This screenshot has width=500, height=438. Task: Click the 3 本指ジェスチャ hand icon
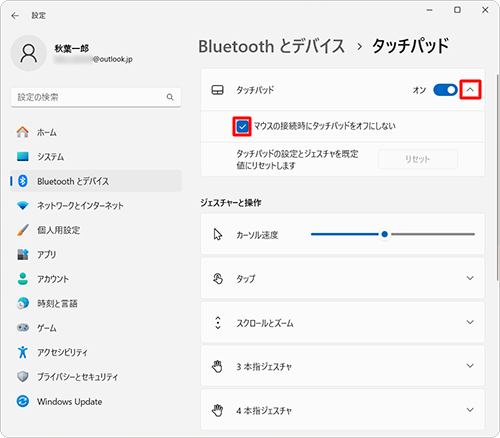tap(217, 366)
